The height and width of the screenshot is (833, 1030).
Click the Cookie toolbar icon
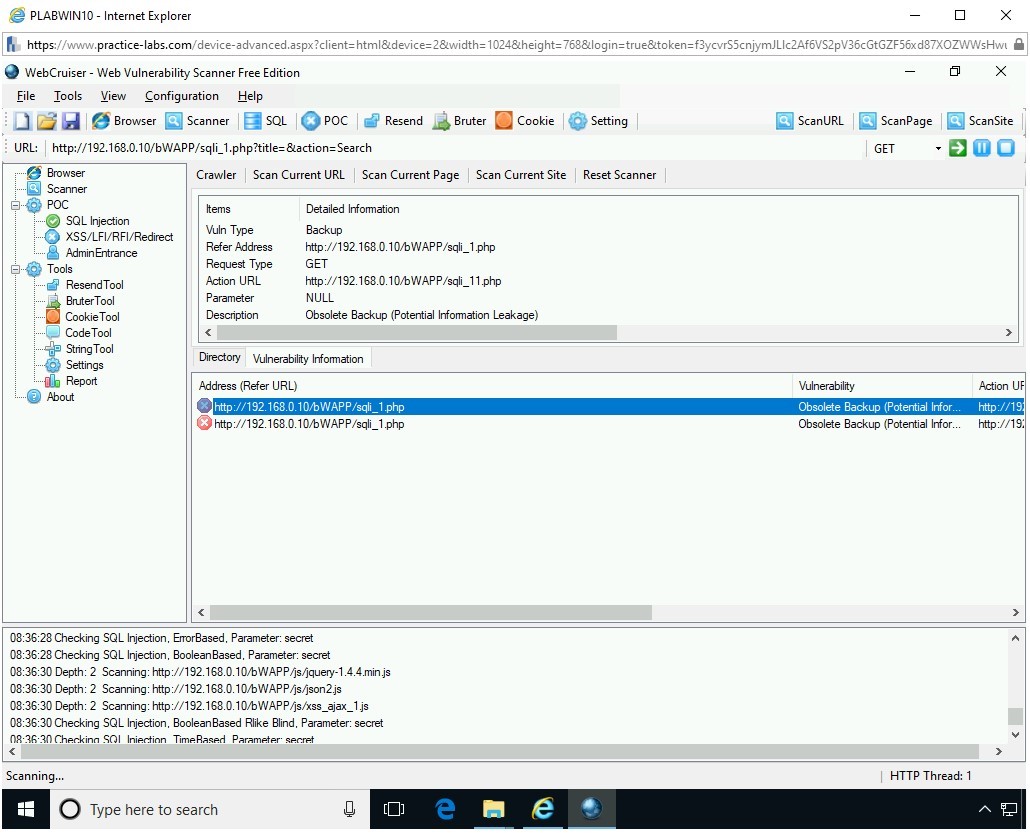click(x=525, y=121)
